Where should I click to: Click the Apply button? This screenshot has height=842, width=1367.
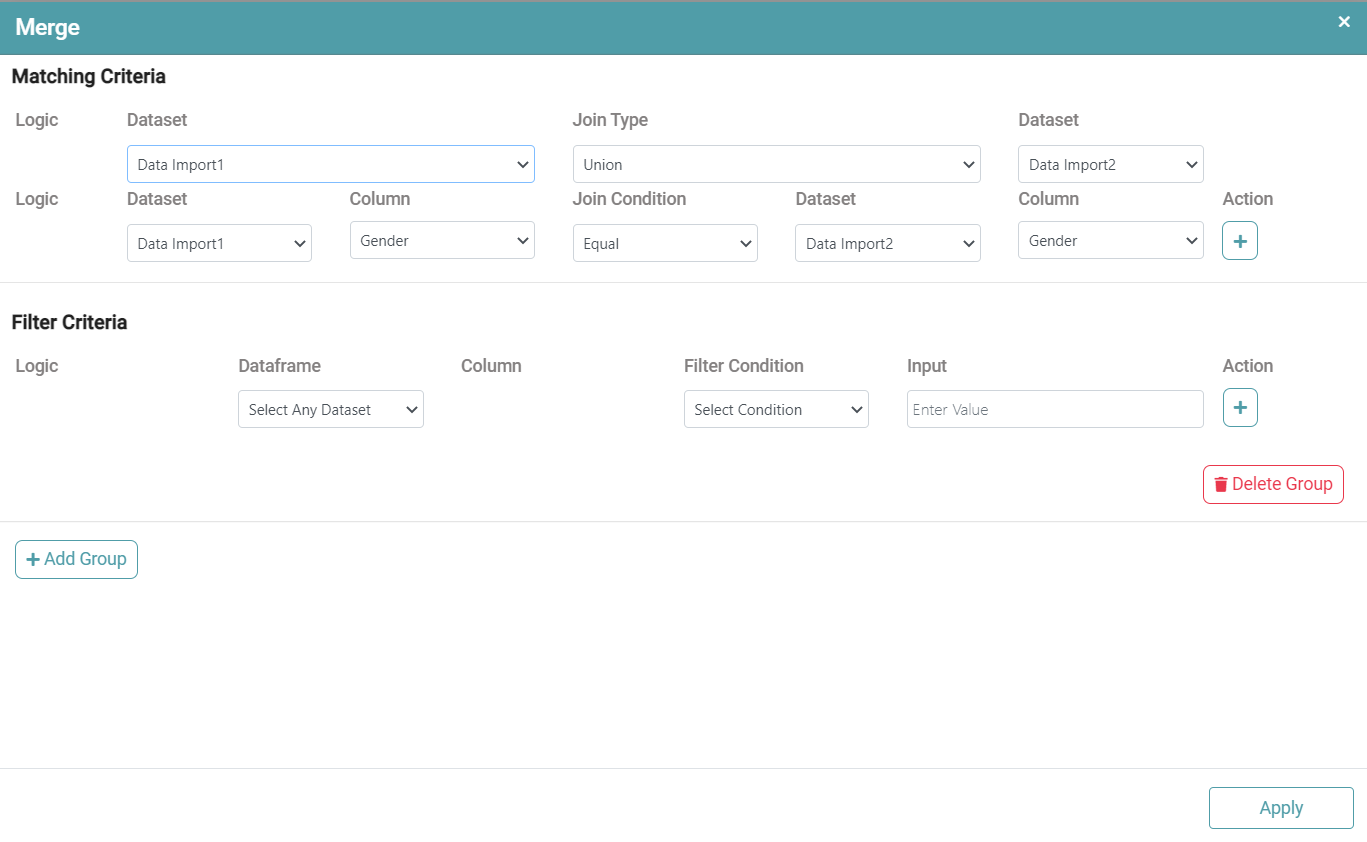[1280, 808]
